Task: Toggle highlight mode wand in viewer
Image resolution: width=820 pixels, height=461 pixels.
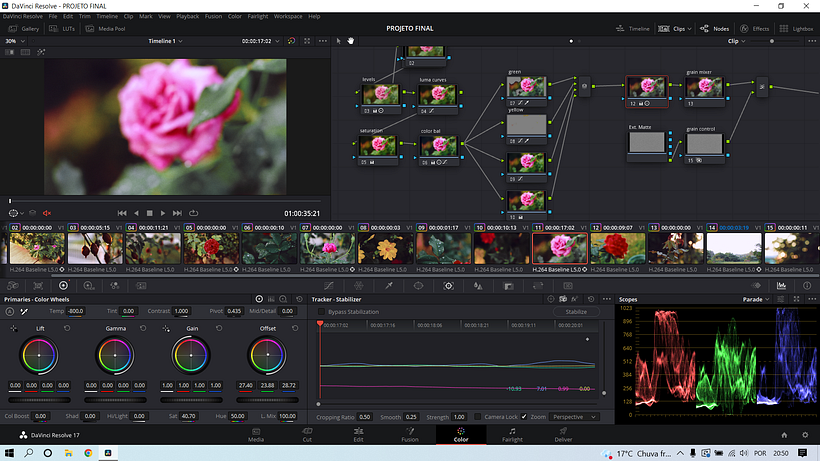Action: (x=41, y=52)
